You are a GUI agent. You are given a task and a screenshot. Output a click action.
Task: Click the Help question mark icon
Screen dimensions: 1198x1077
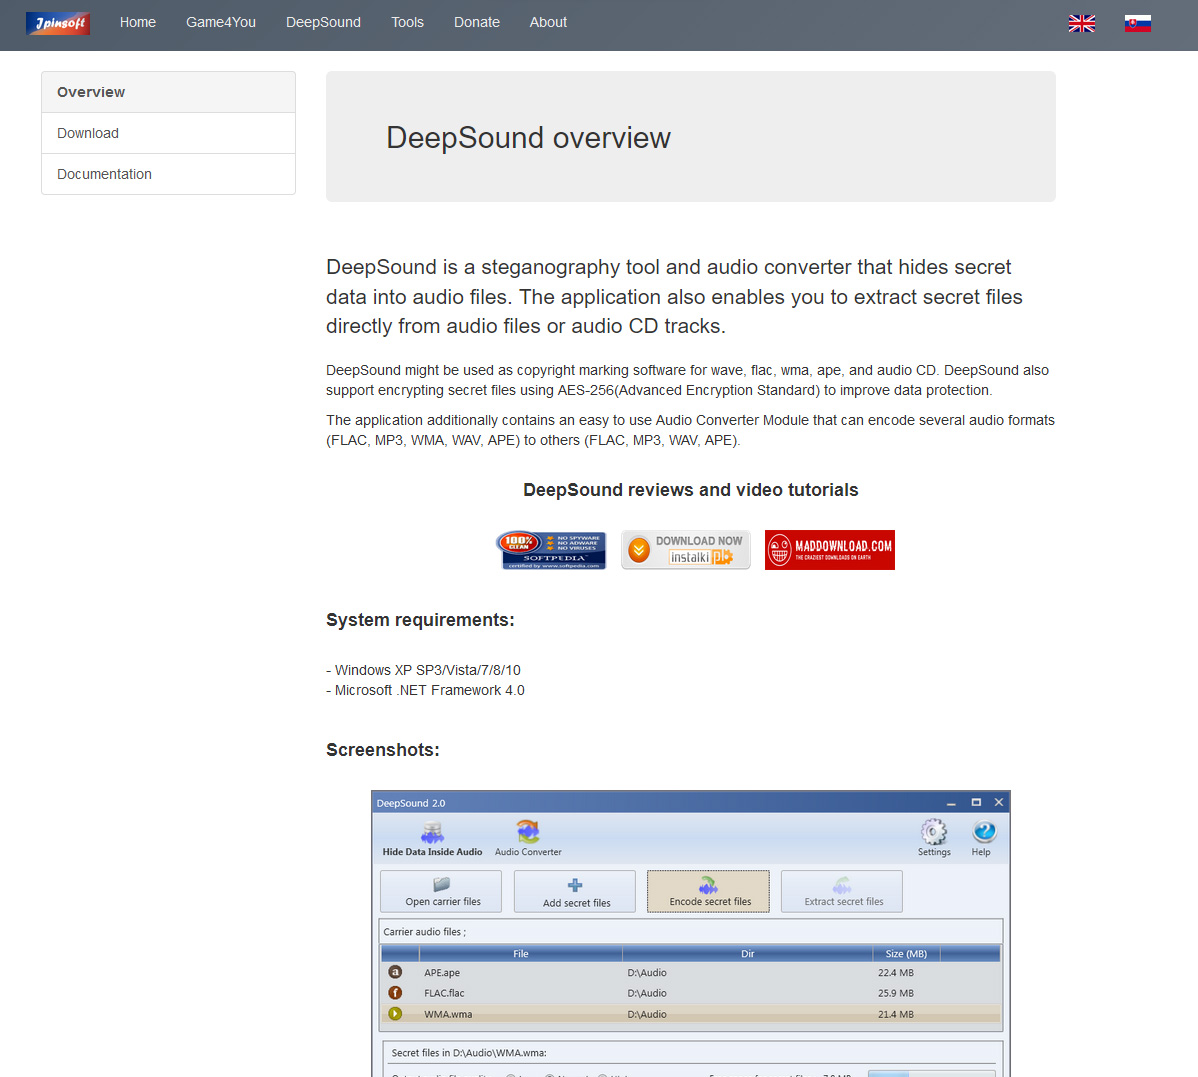coord(982,833)
